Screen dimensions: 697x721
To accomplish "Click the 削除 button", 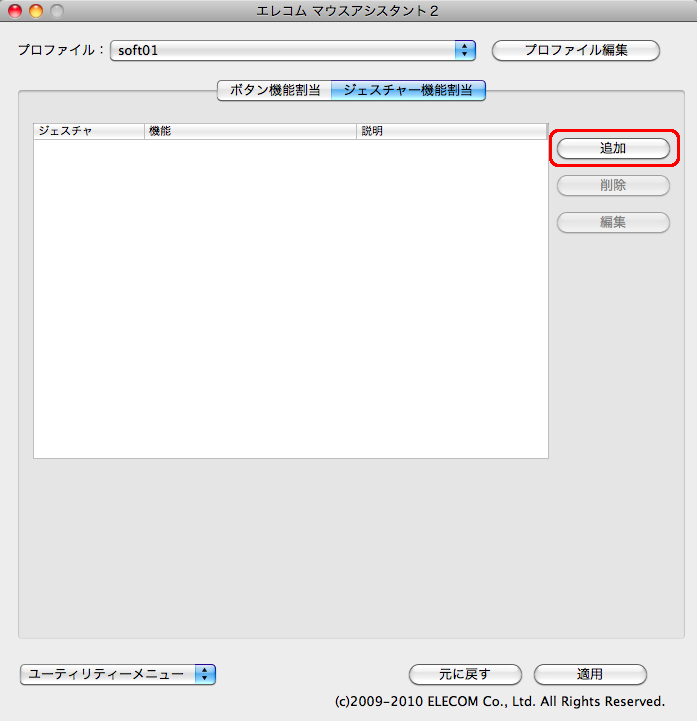I will [x=613, y=185].
